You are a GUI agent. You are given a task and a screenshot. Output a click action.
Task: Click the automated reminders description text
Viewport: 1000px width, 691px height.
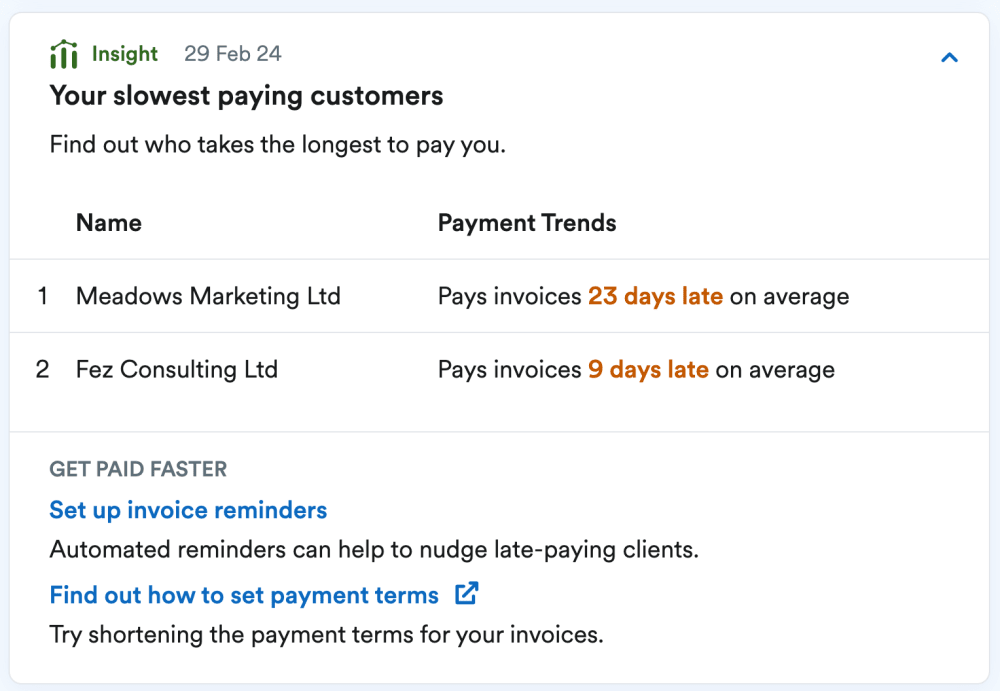click(x=374, y=549)
